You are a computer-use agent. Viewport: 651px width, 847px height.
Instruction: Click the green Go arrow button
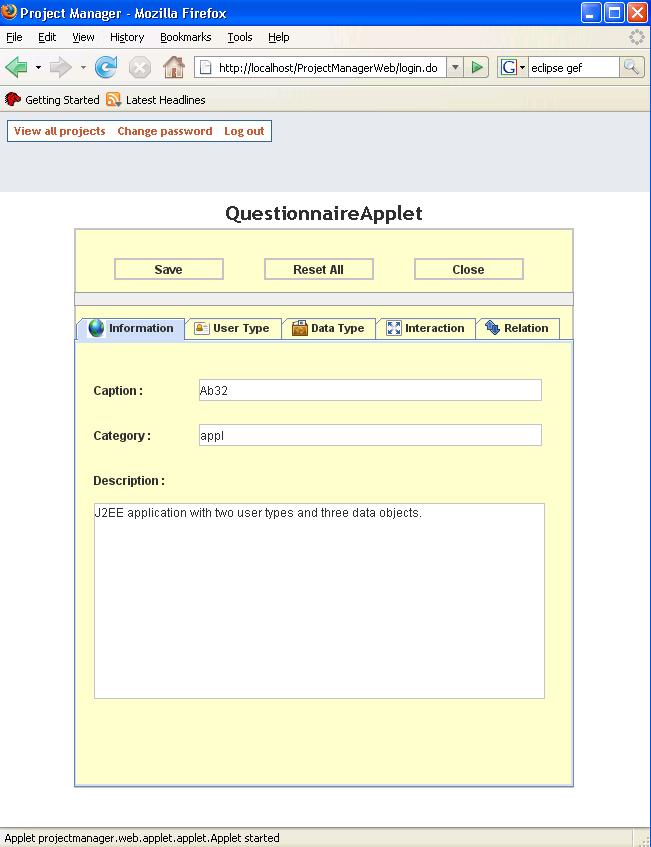[x=476, y=68]
